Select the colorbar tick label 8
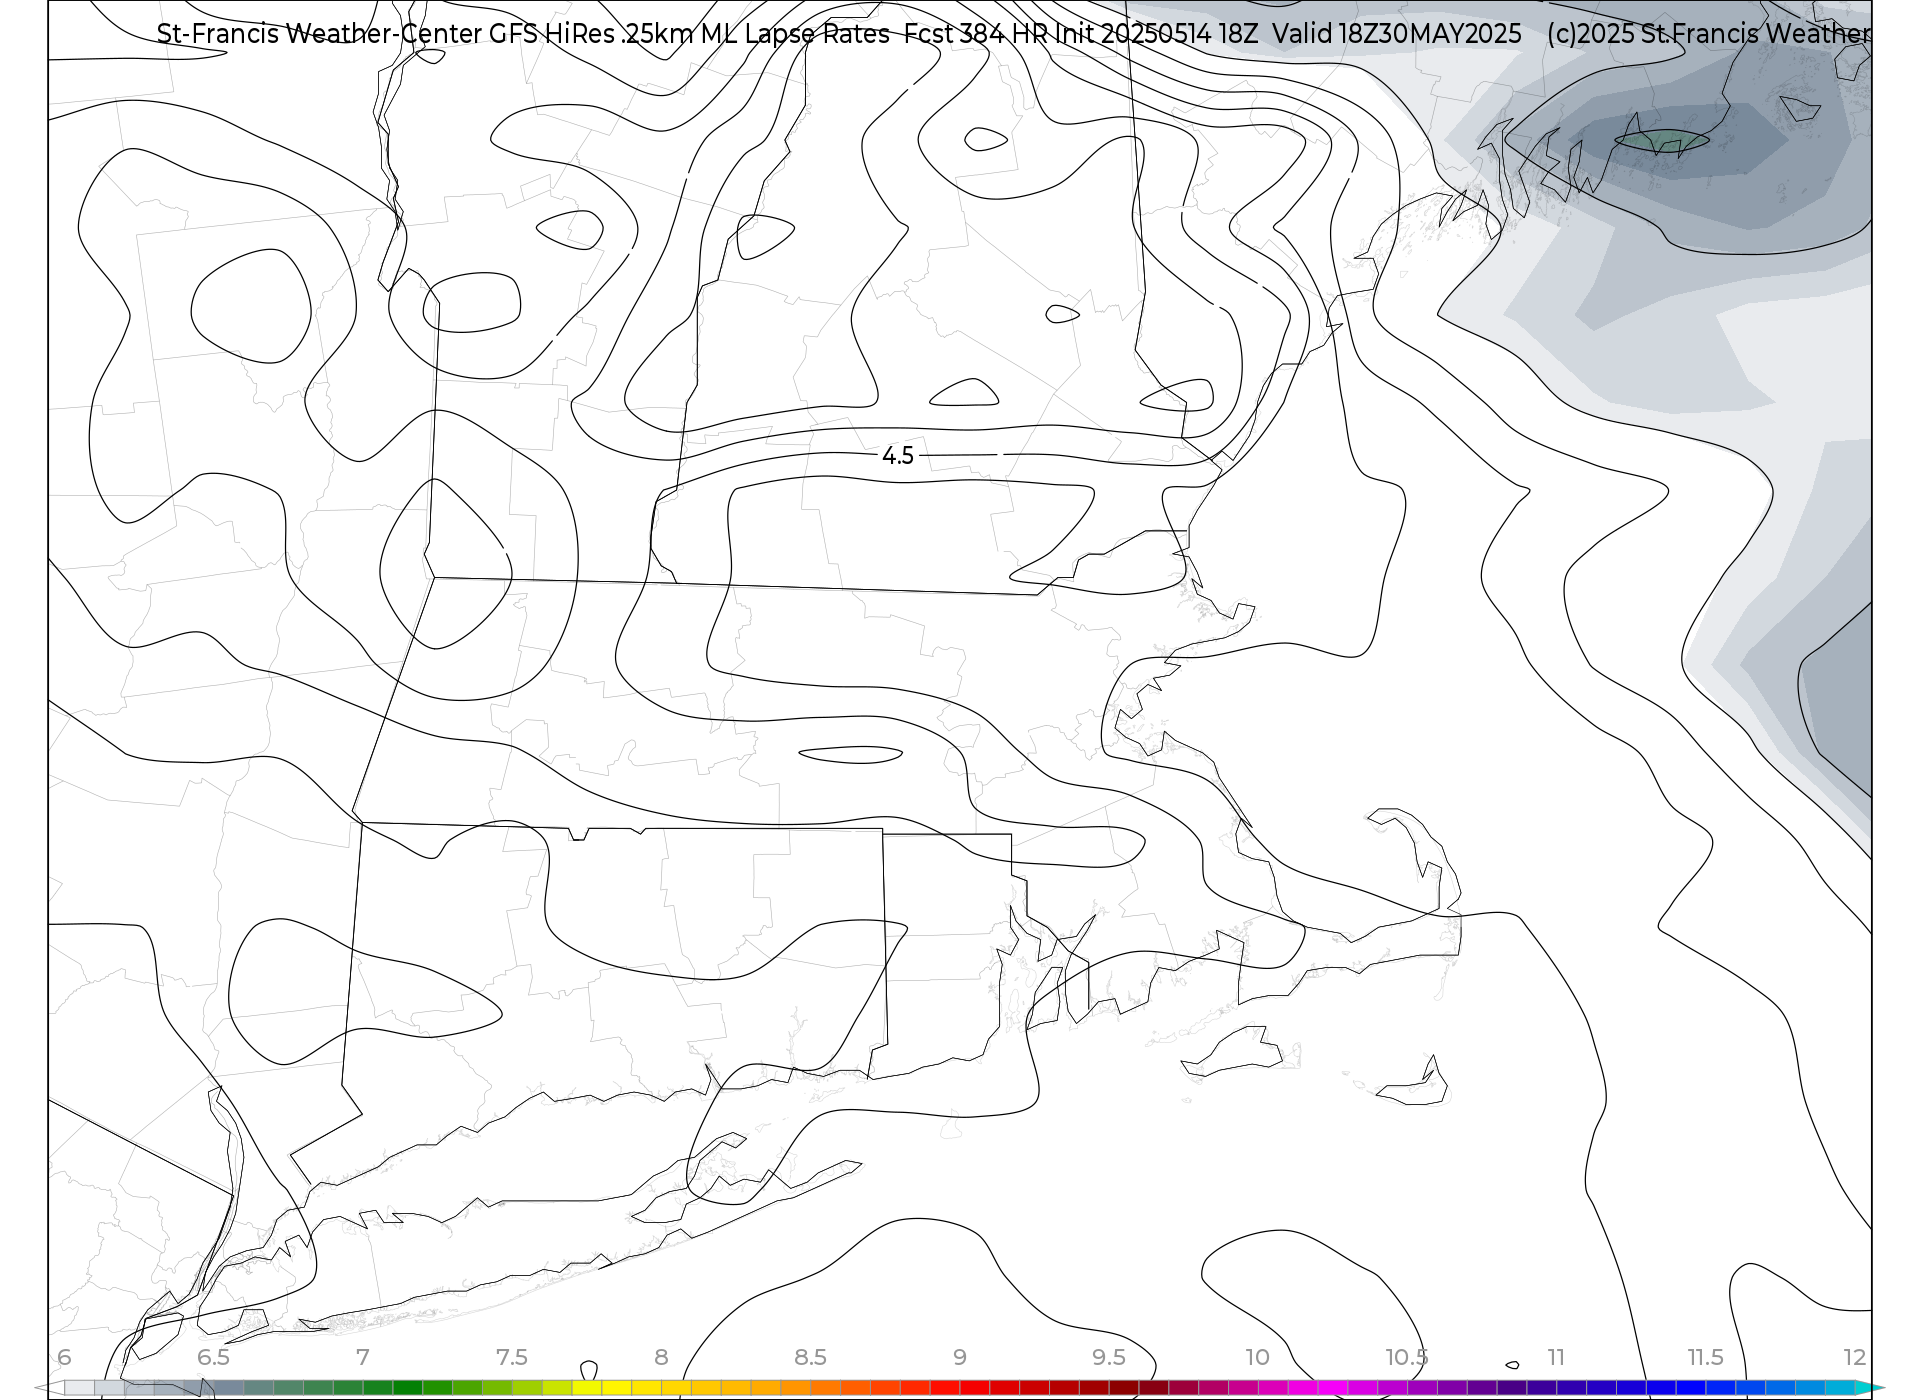 [x=661, y=1357]
